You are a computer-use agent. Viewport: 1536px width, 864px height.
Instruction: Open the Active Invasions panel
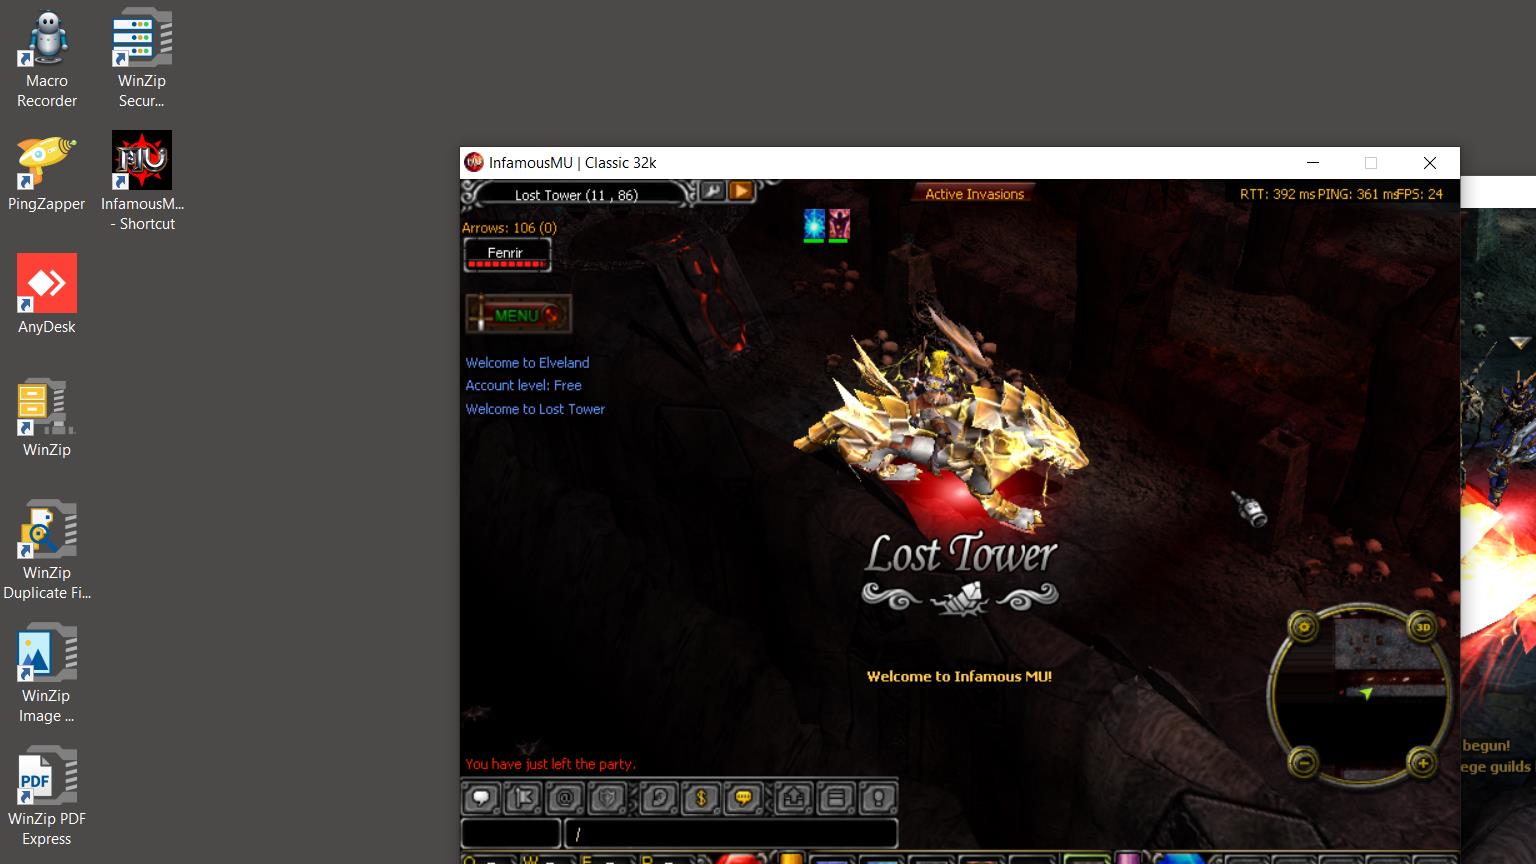click(974, 194)
